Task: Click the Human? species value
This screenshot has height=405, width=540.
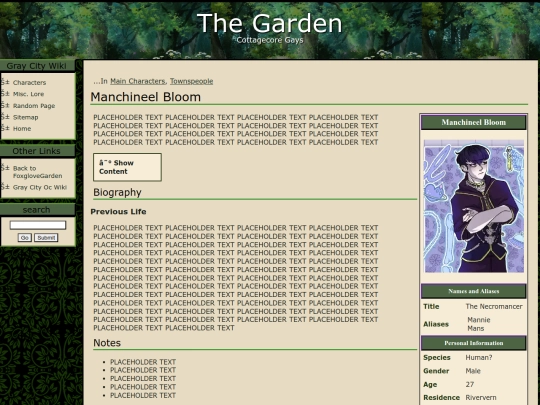Action: pos(479,357)
